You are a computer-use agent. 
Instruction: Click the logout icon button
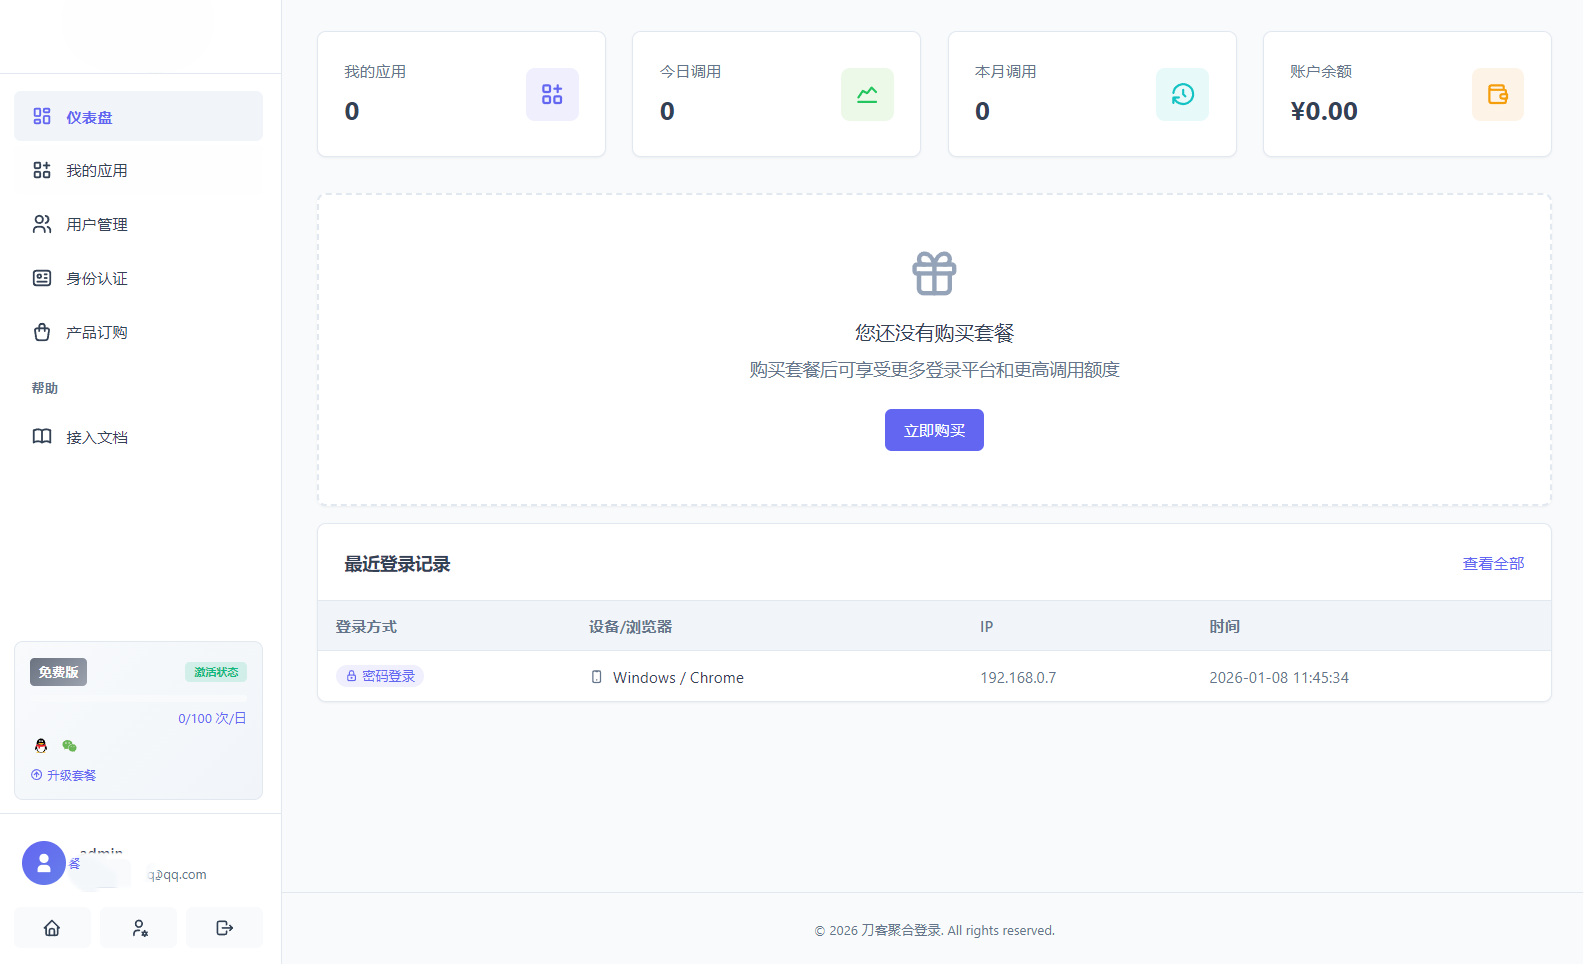(225, 928)
